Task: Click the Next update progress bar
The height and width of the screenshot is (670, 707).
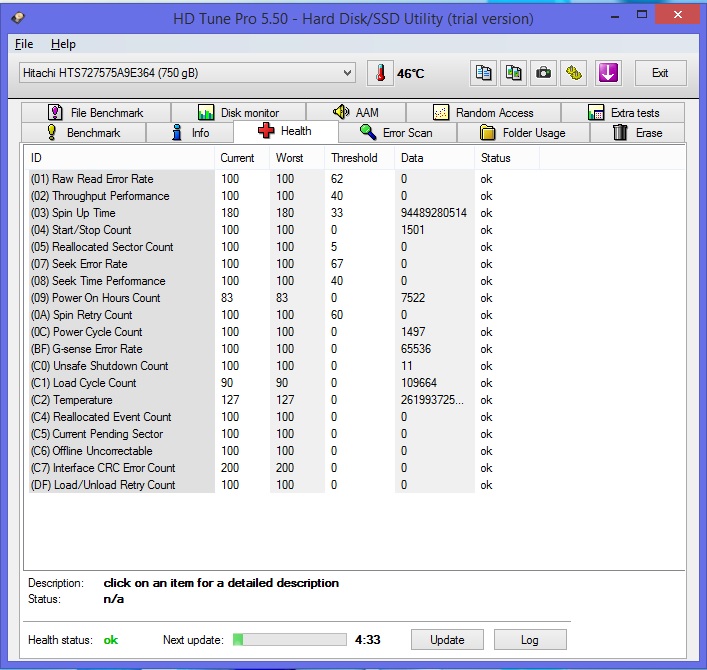Action: coord(289,639)
